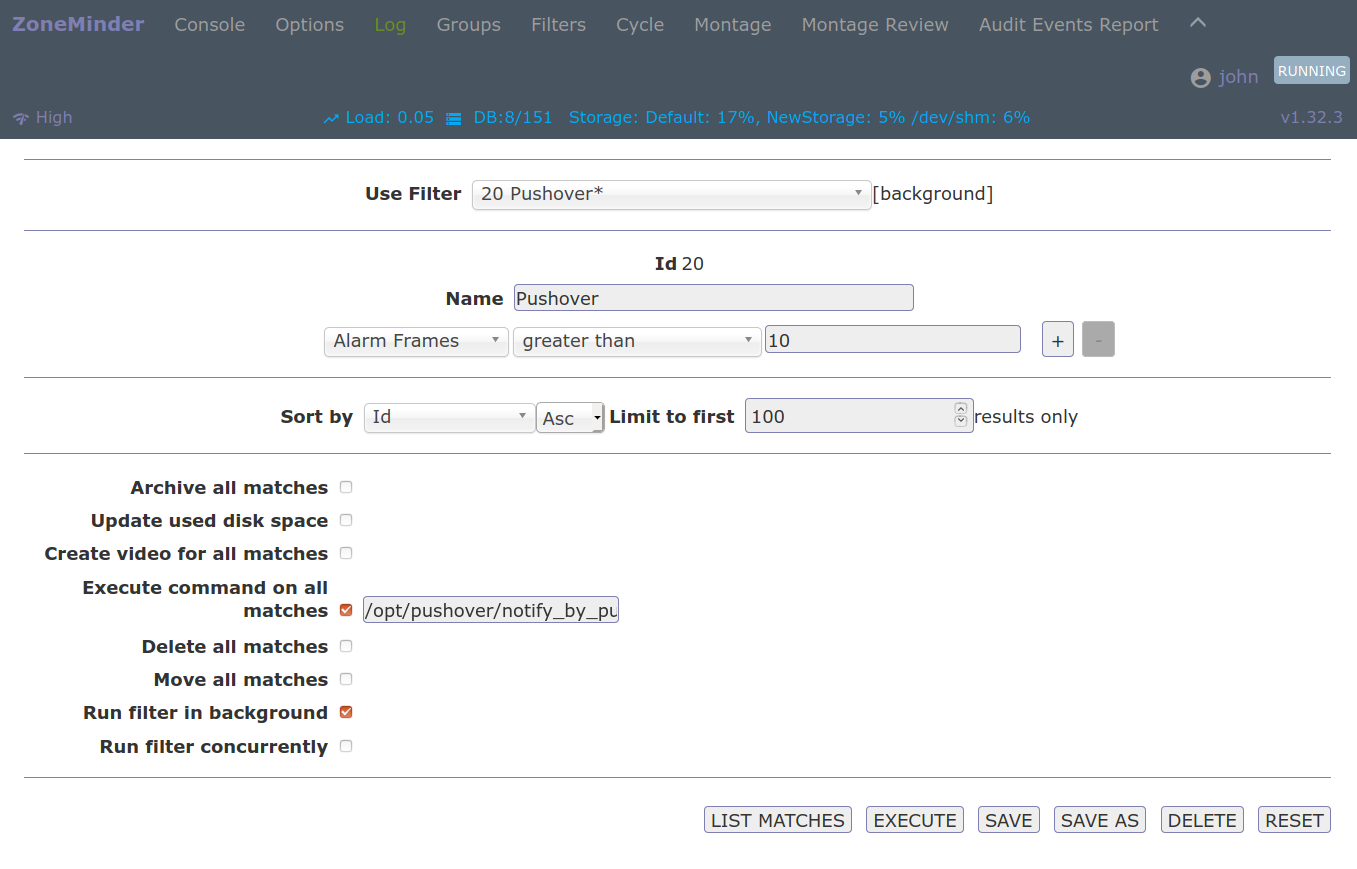
Task: Enable Delete all matches checkbox
Action: coord(346,646)
